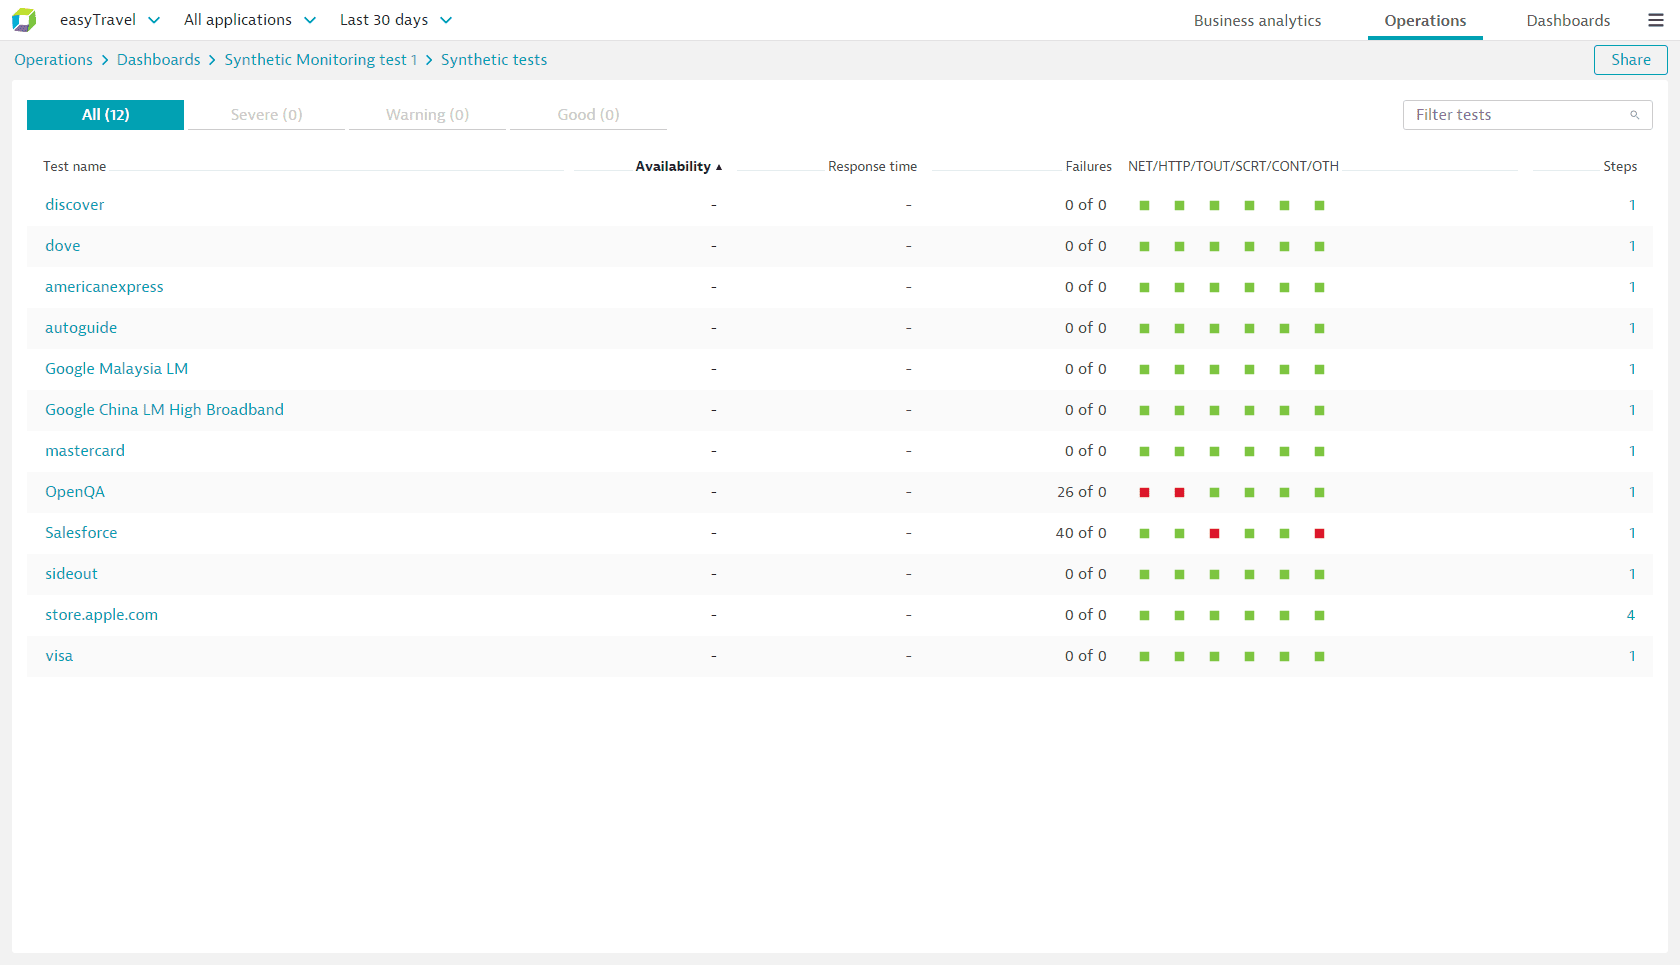
Task: Click sideout's green HTTP status square
Action: [x=1180, y=574]
